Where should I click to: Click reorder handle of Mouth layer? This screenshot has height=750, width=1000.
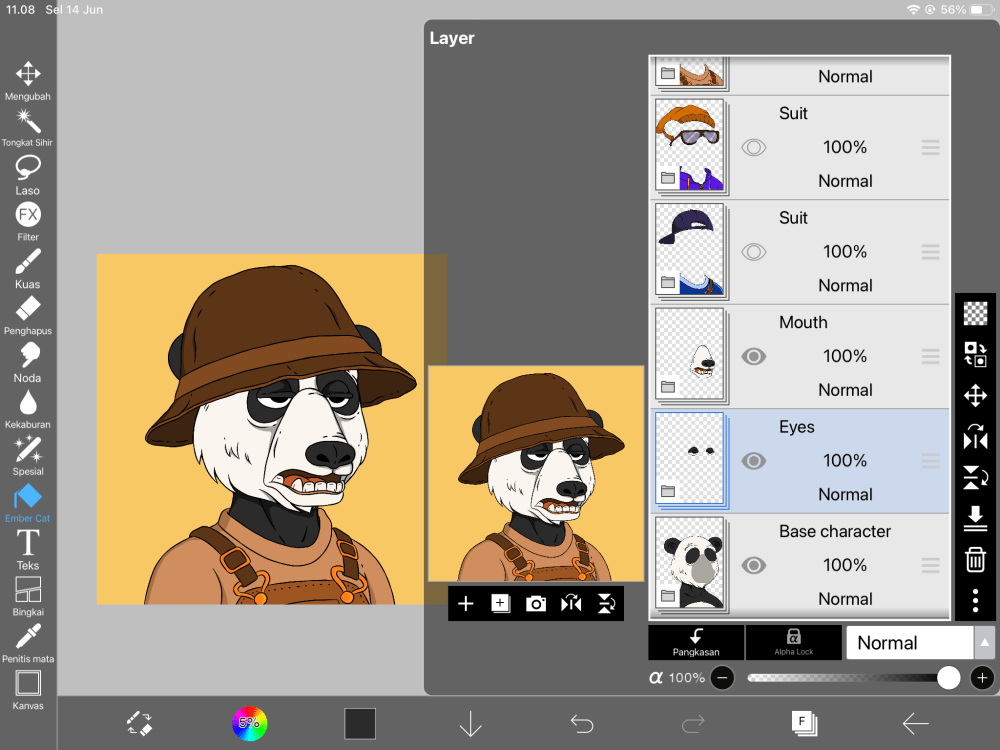point(930,357)
